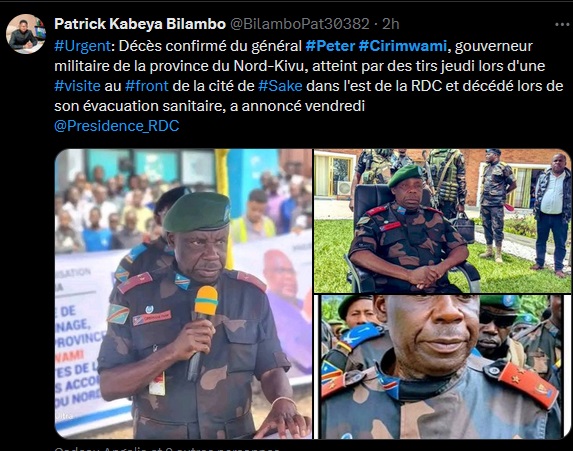Screen dimensions: 573x451
Task: Click the Patrick Kabeya Bilambo display name
Action: tap(140, 24)
